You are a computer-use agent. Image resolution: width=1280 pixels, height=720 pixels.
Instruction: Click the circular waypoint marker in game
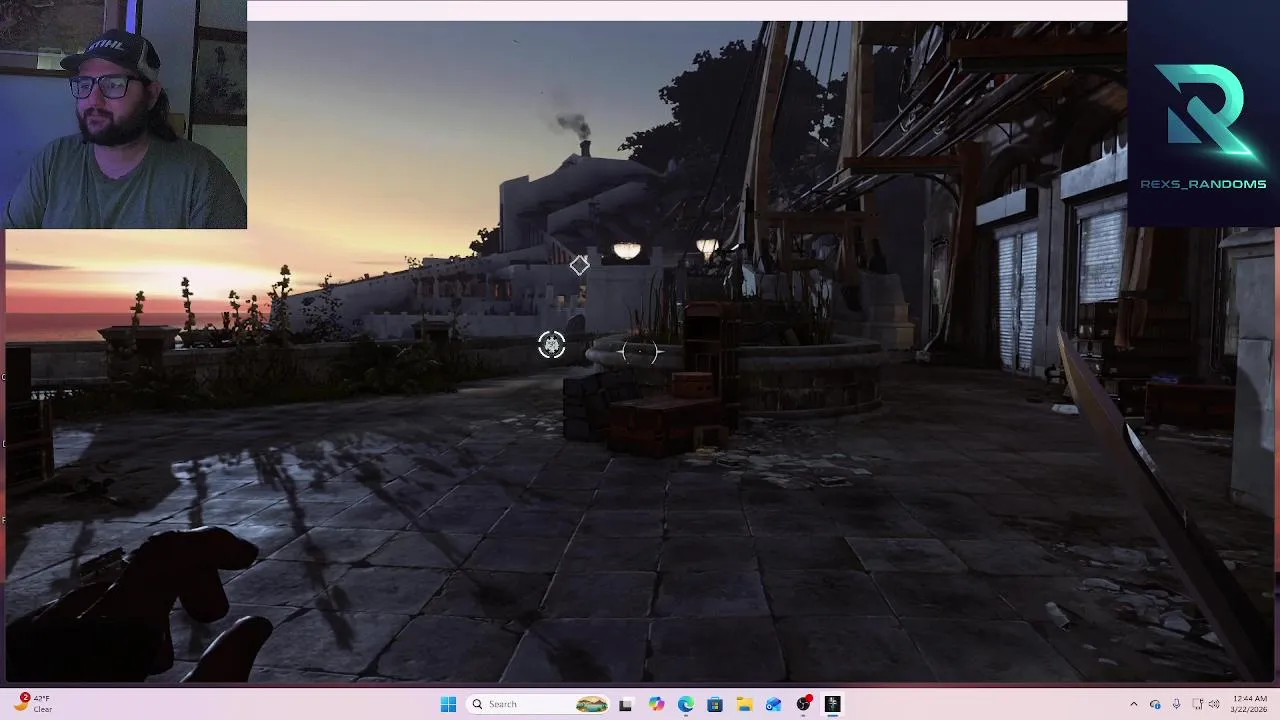(x=551, y=345)
